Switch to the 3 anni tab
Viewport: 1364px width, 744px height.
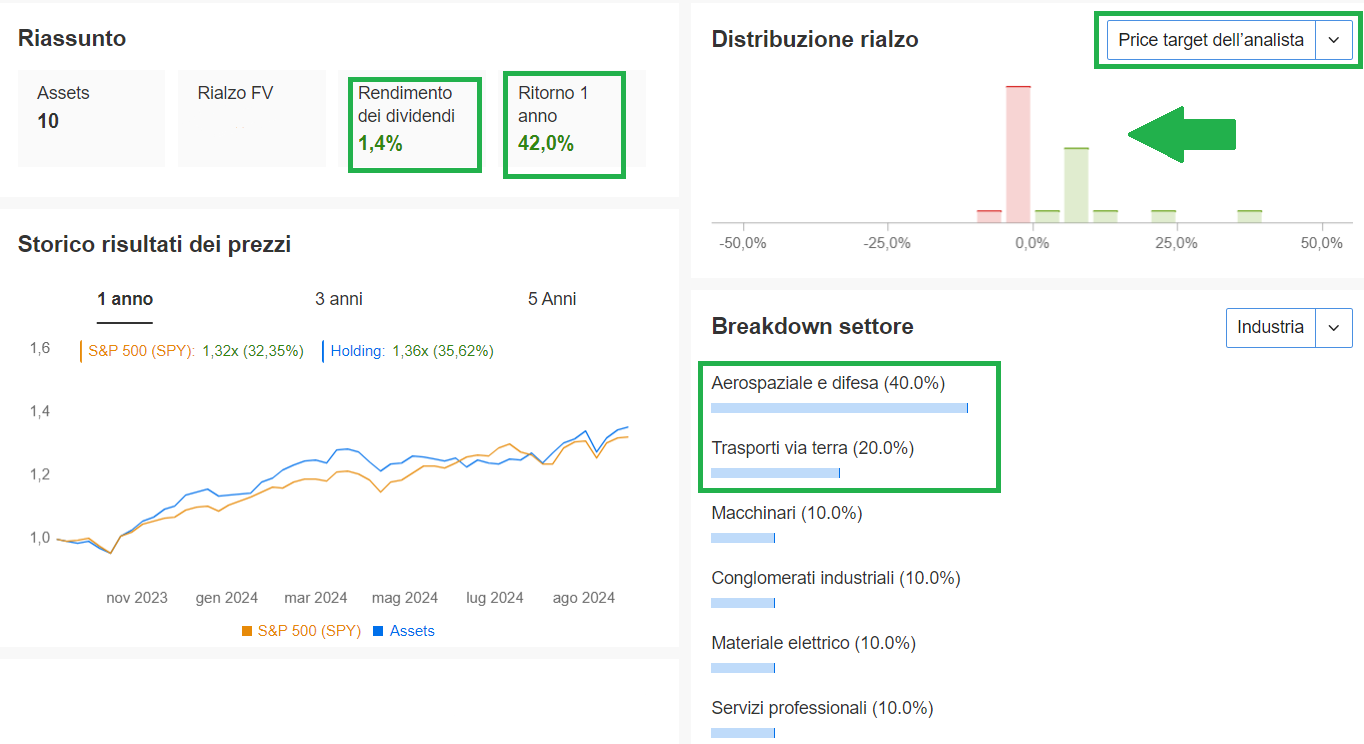coord(339,299)
